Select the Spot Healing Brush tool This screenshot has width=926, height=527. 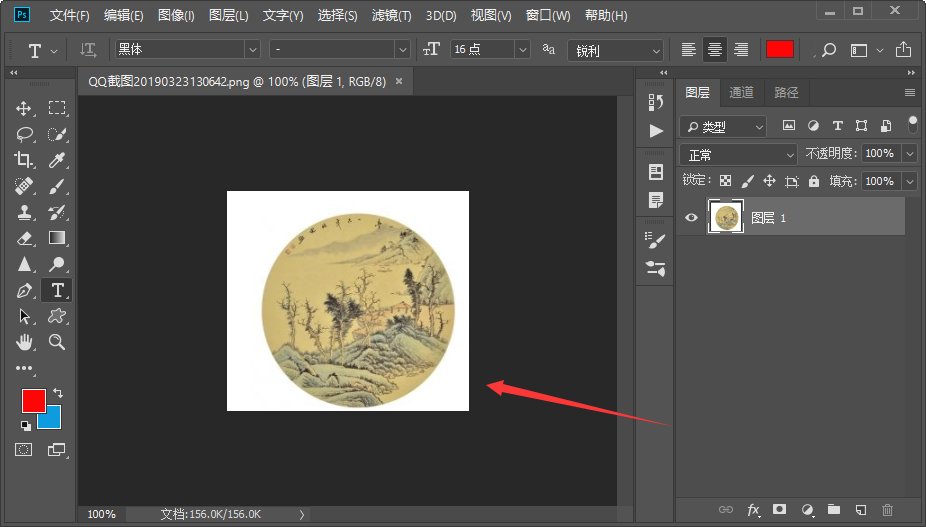24,186
